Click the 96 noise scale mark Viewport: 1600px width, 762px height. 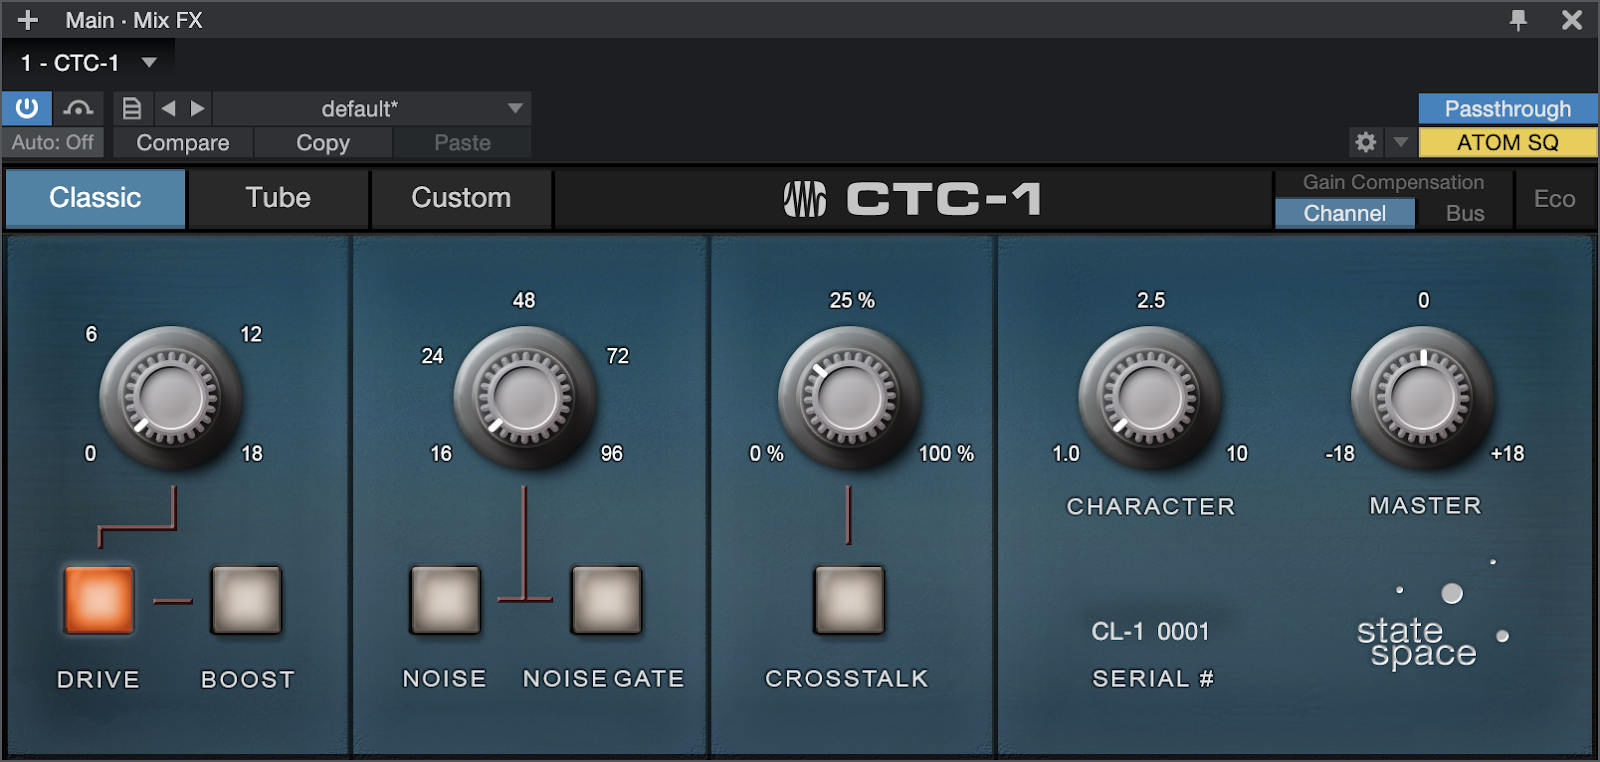click(611, 453)
